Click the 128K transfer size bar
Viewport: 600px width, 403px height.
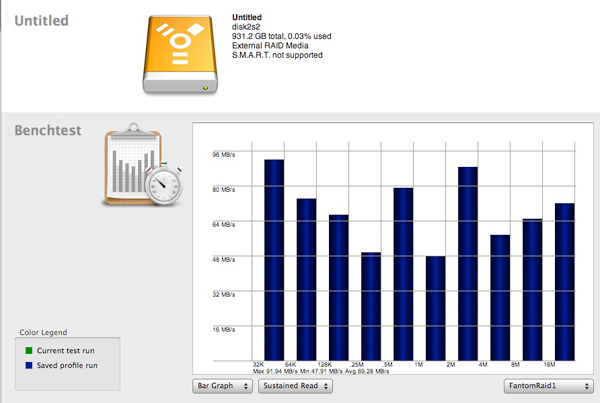coord(339,288)
